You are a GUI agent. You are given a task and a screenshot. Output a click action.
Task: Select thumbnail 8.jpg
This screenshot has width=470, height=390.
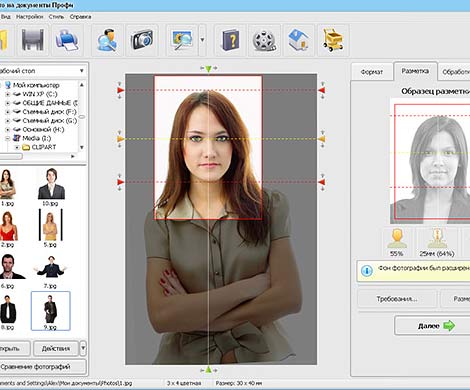(x=7, y=312)
